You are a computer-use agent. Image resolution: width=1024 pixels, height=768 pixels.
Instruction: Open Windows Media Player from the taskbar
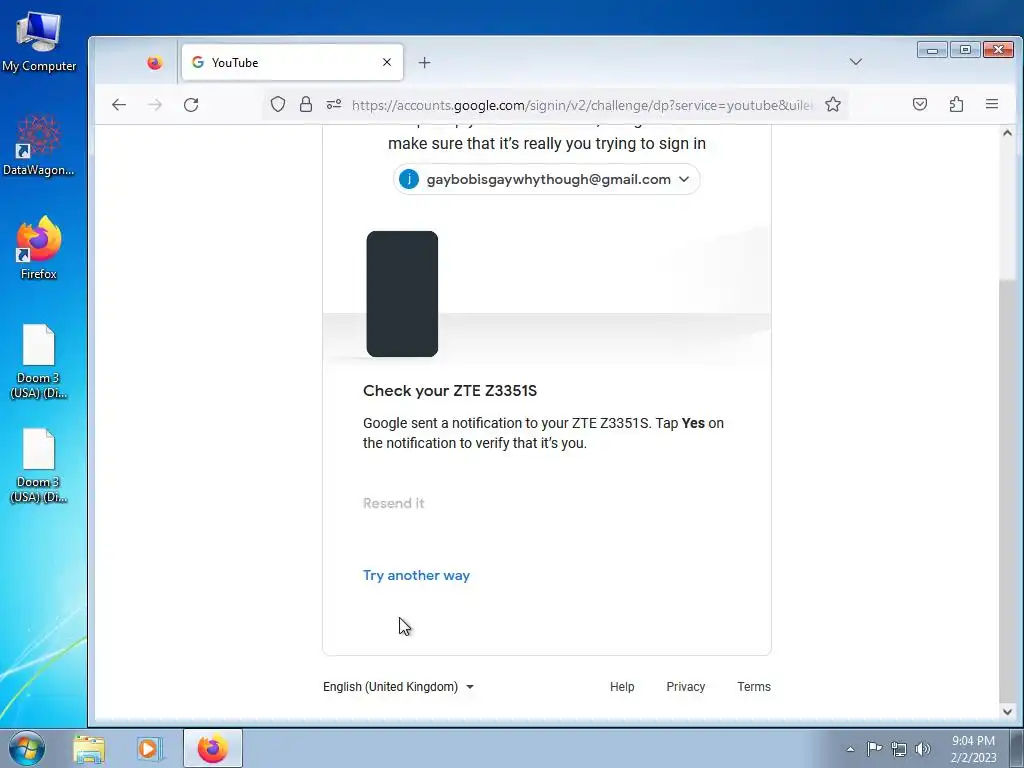click(149, 749)
